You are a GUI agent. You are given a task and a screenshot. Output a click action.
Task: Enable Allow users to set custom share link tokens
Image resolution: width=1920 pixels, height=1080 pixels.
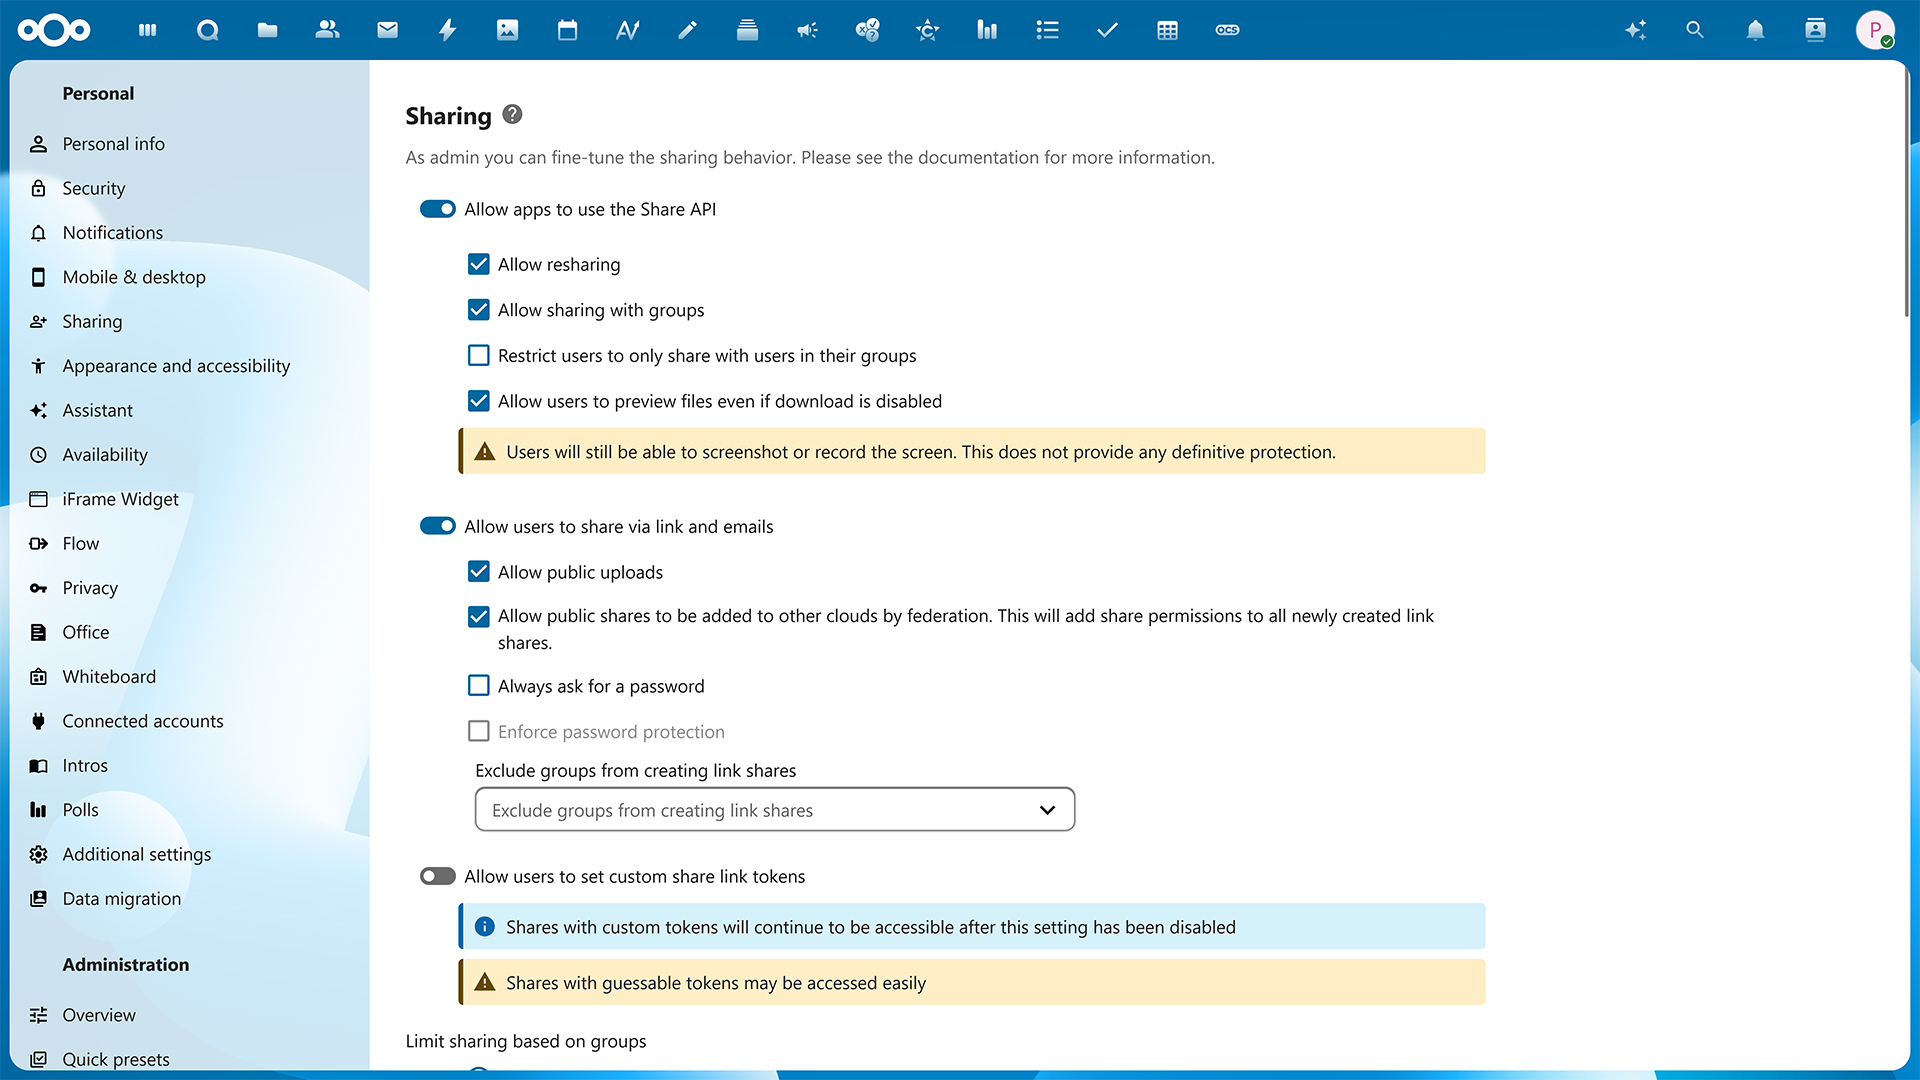pyautogui.click(x=438, y=876)
